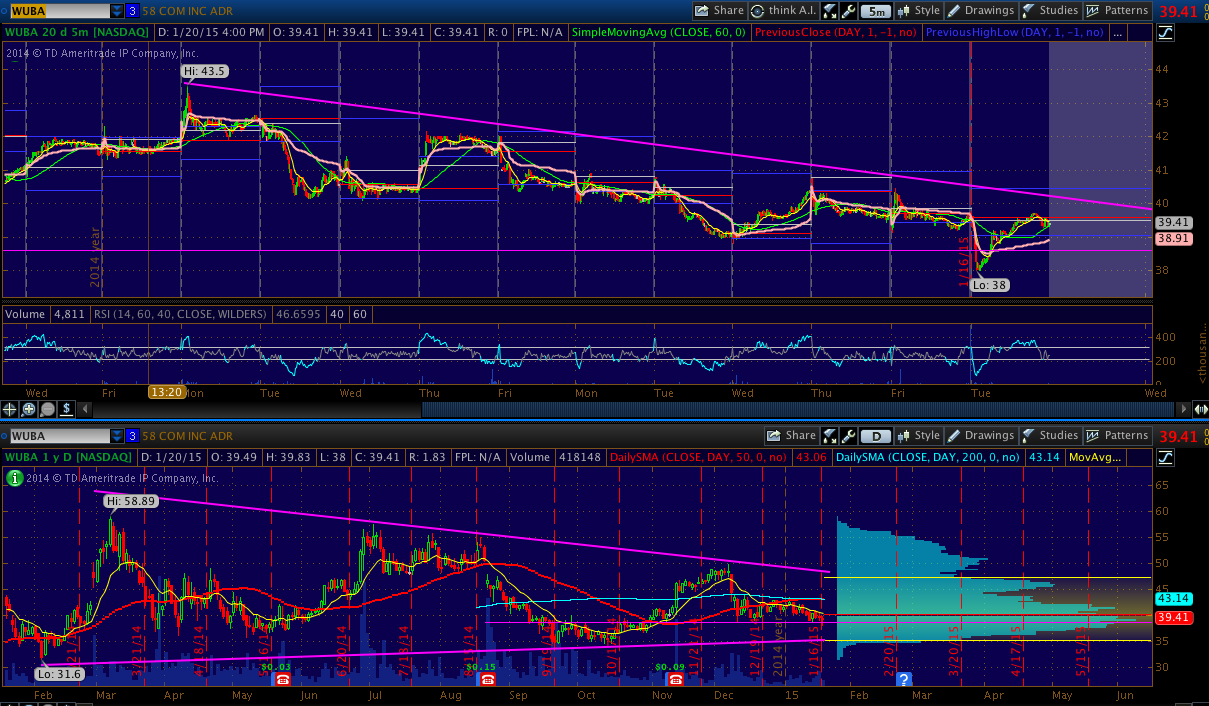Click the blue question mark event icon
The width and height of the screenshot is (1209, 706).
(x=904, y=680)
